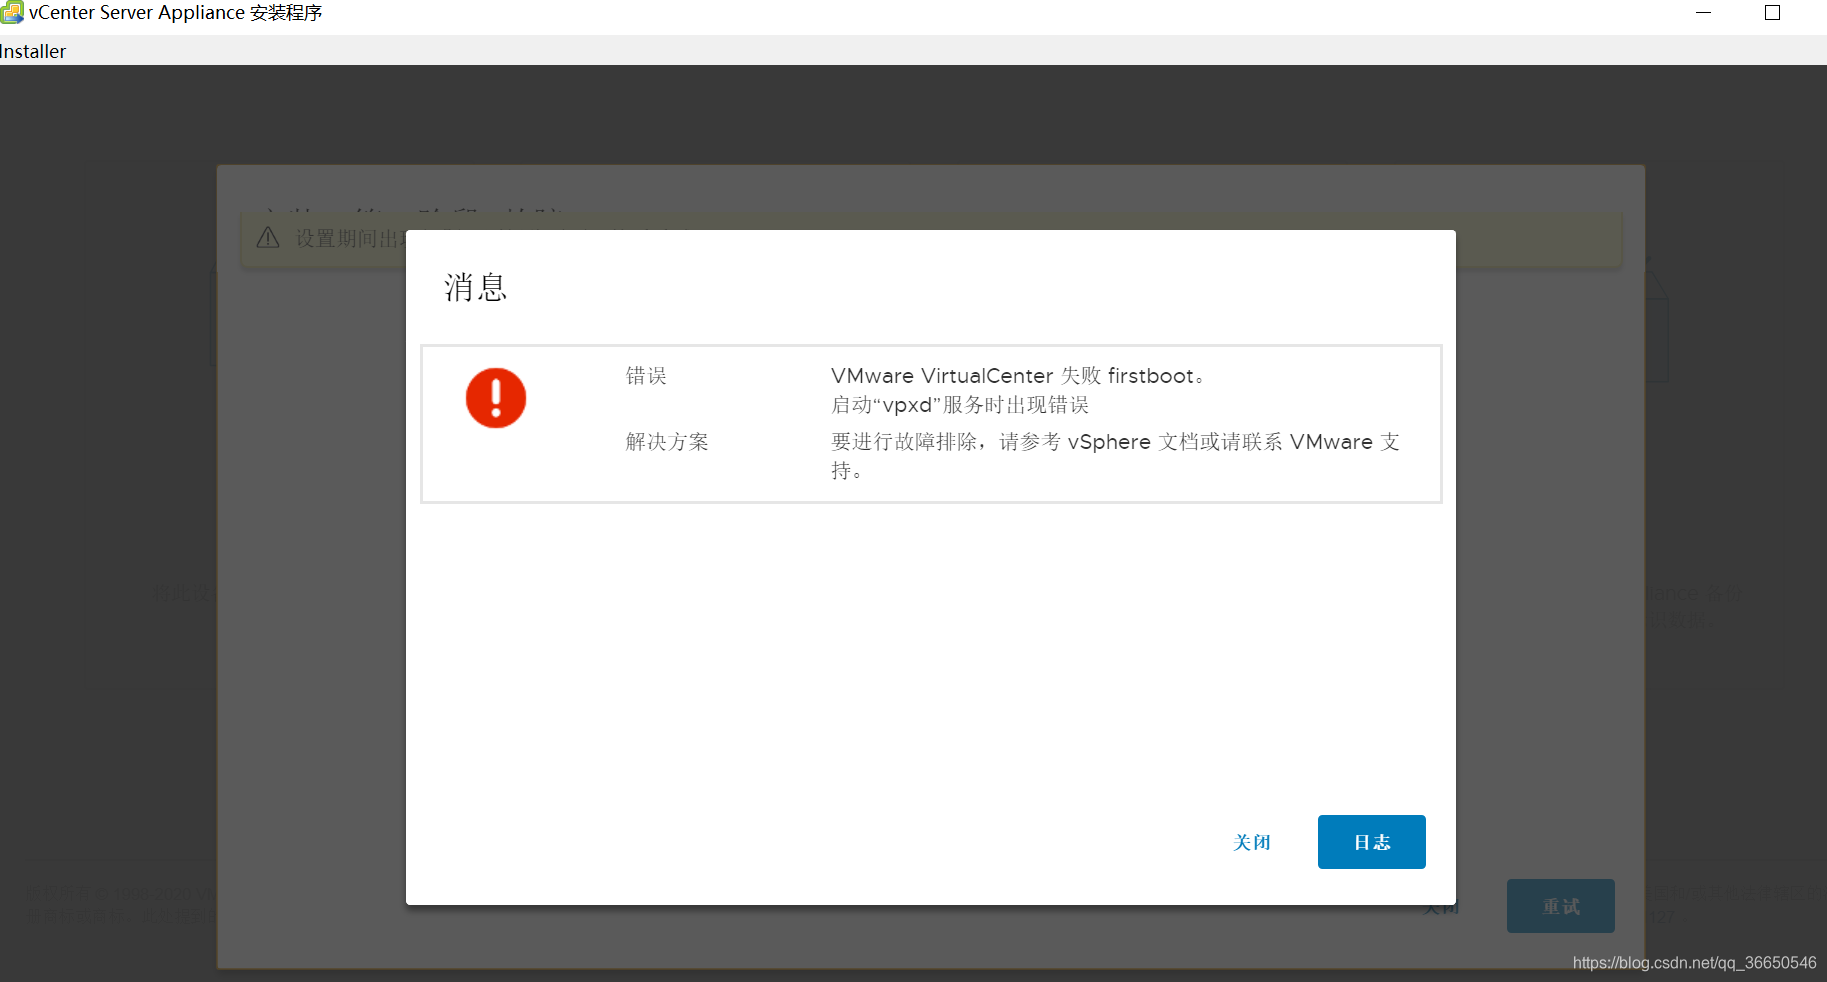
Task: Select the 错误 label text
Action: coord(646,375)
